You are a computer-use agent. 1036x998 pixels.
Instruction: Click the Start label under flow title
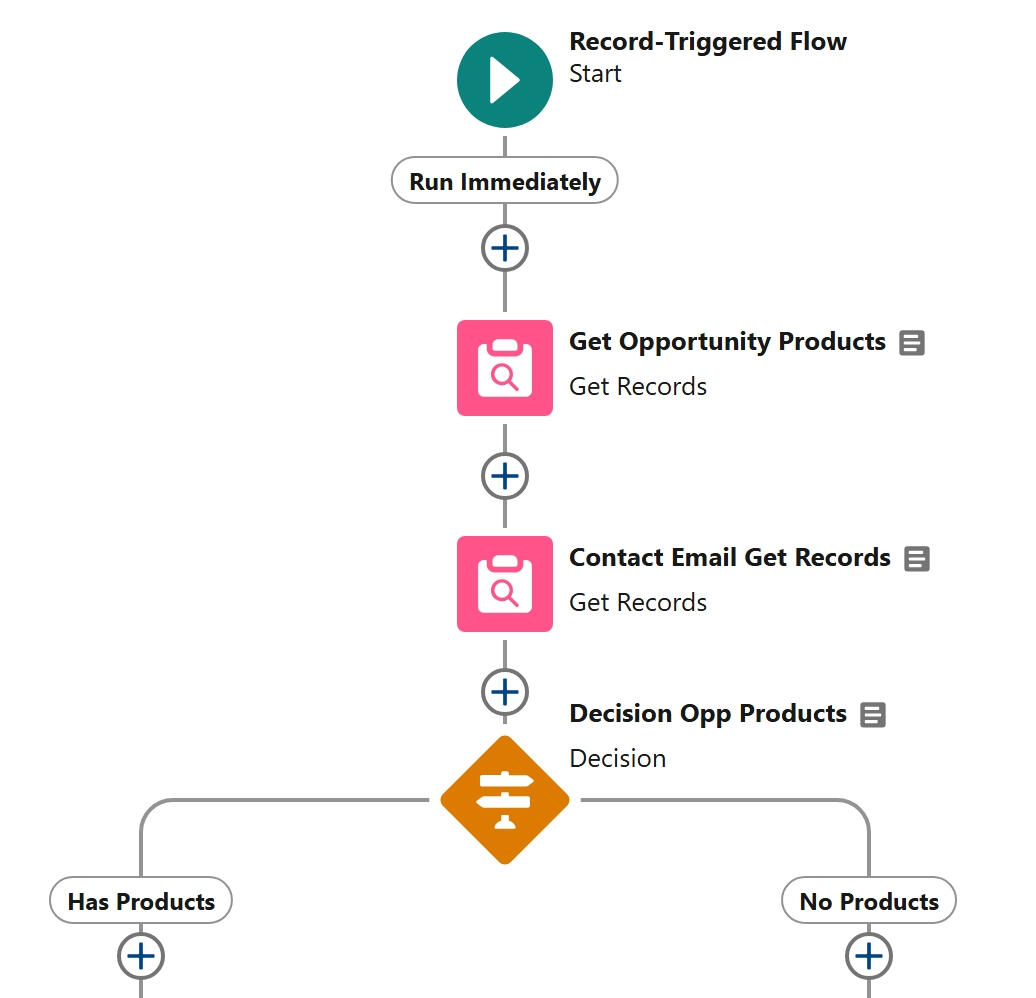click(595, 74)
